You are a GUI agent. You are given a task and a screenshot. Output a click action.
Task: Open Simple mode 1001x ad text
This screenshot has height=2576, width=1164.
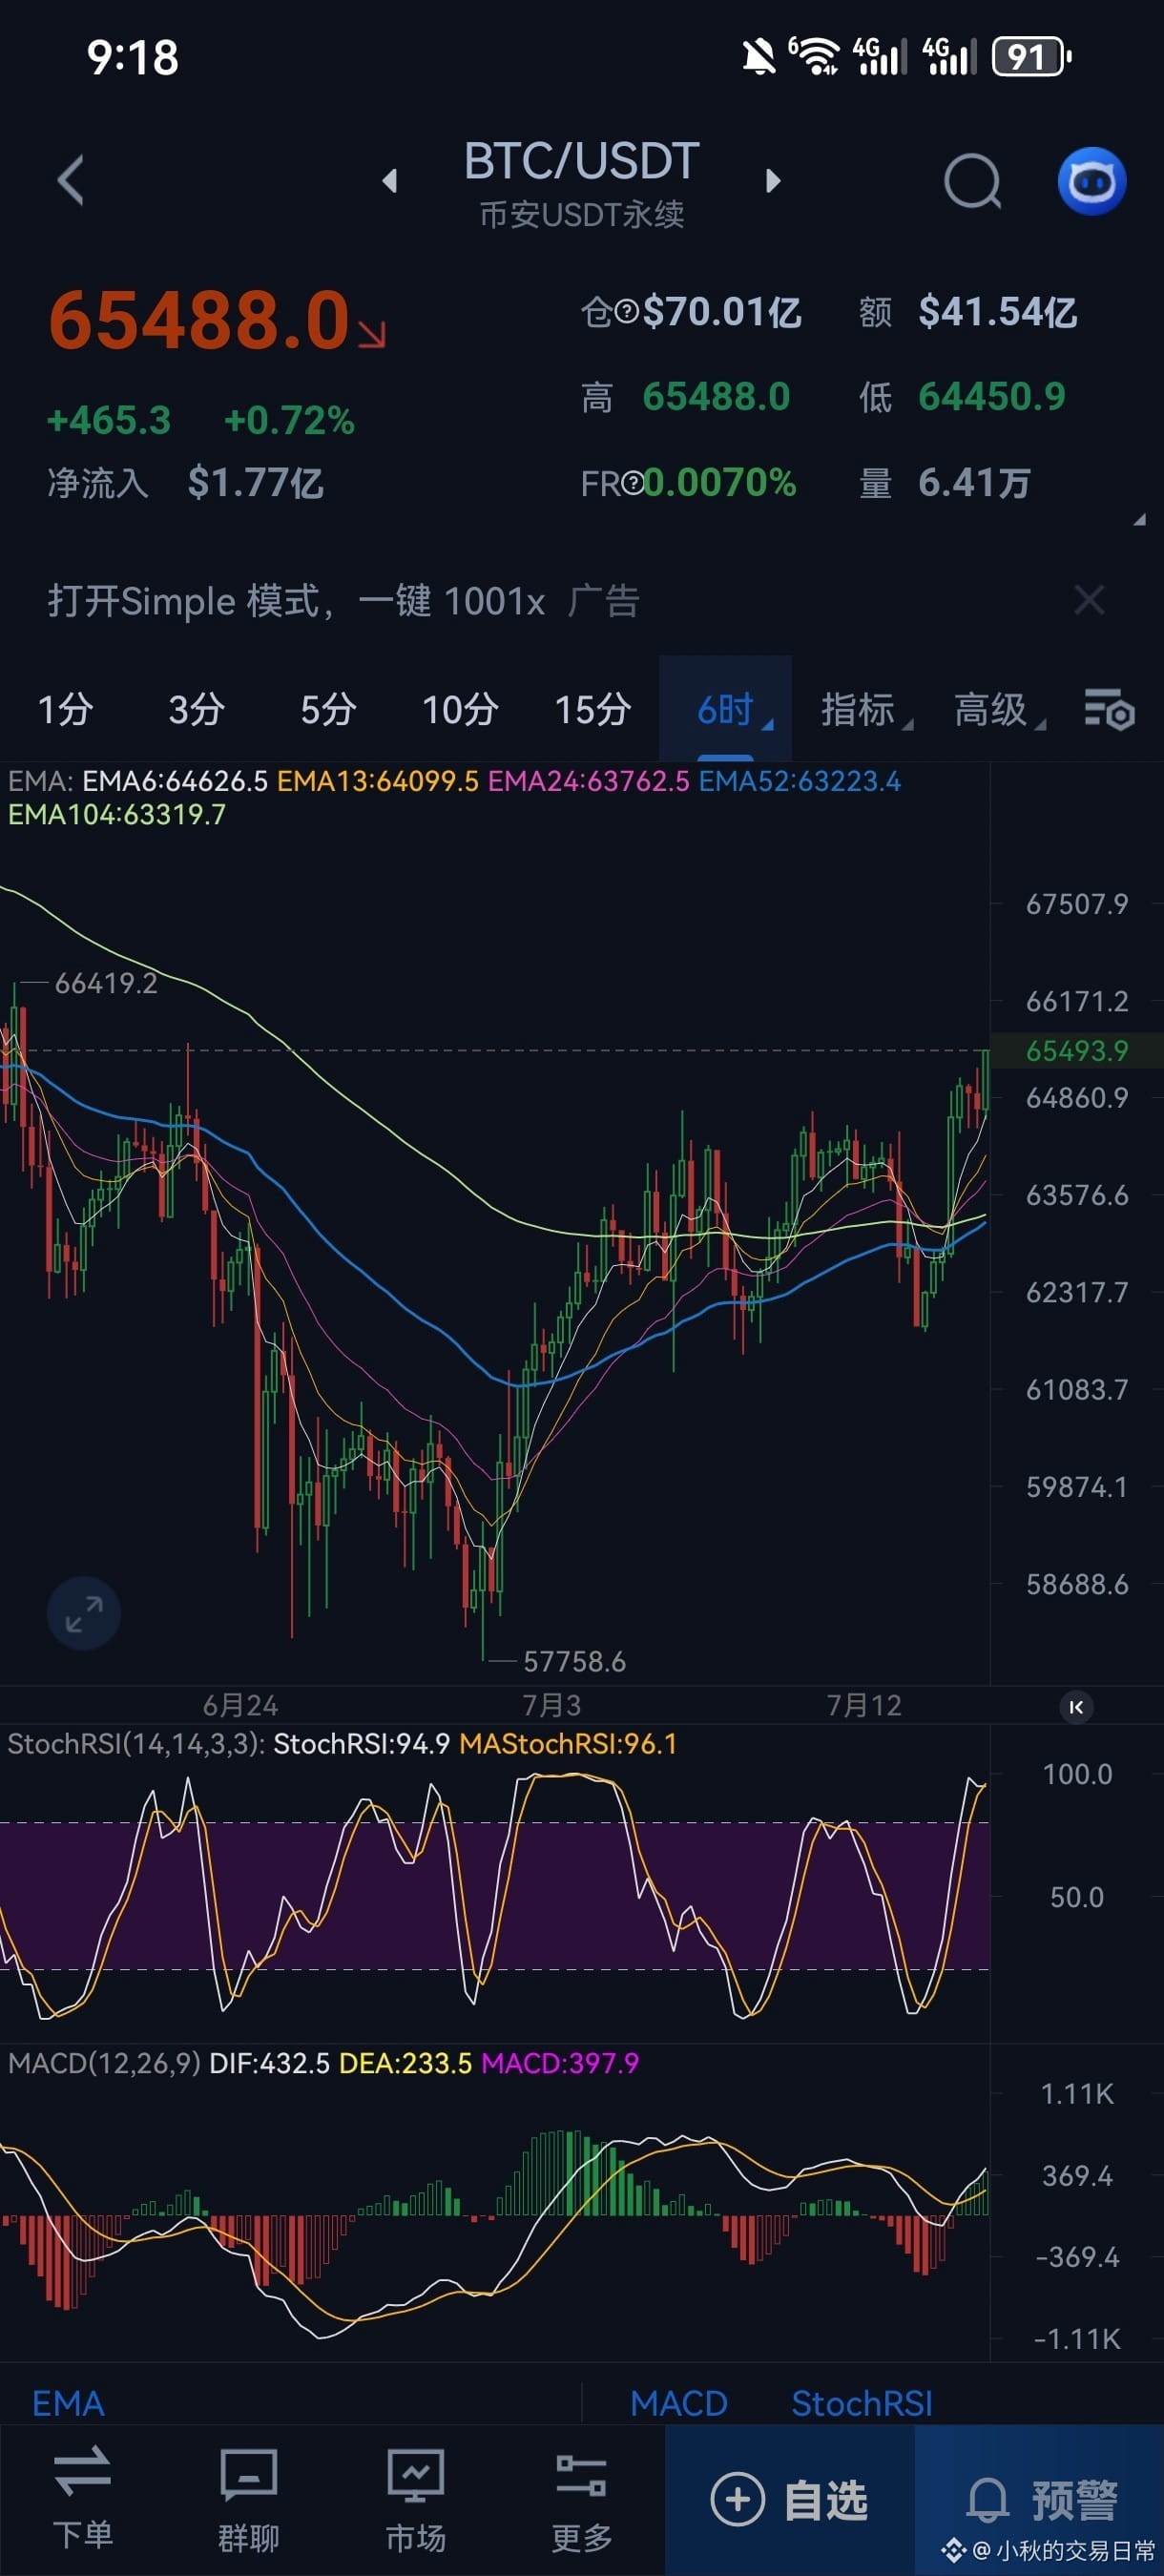(296, 601)
